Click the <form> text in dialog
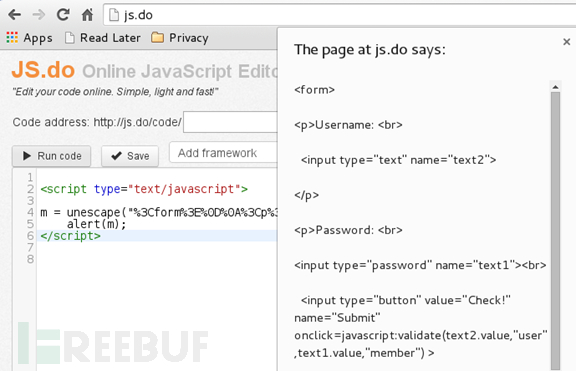This screenshot has width=576, height=371. coord(314,90)
